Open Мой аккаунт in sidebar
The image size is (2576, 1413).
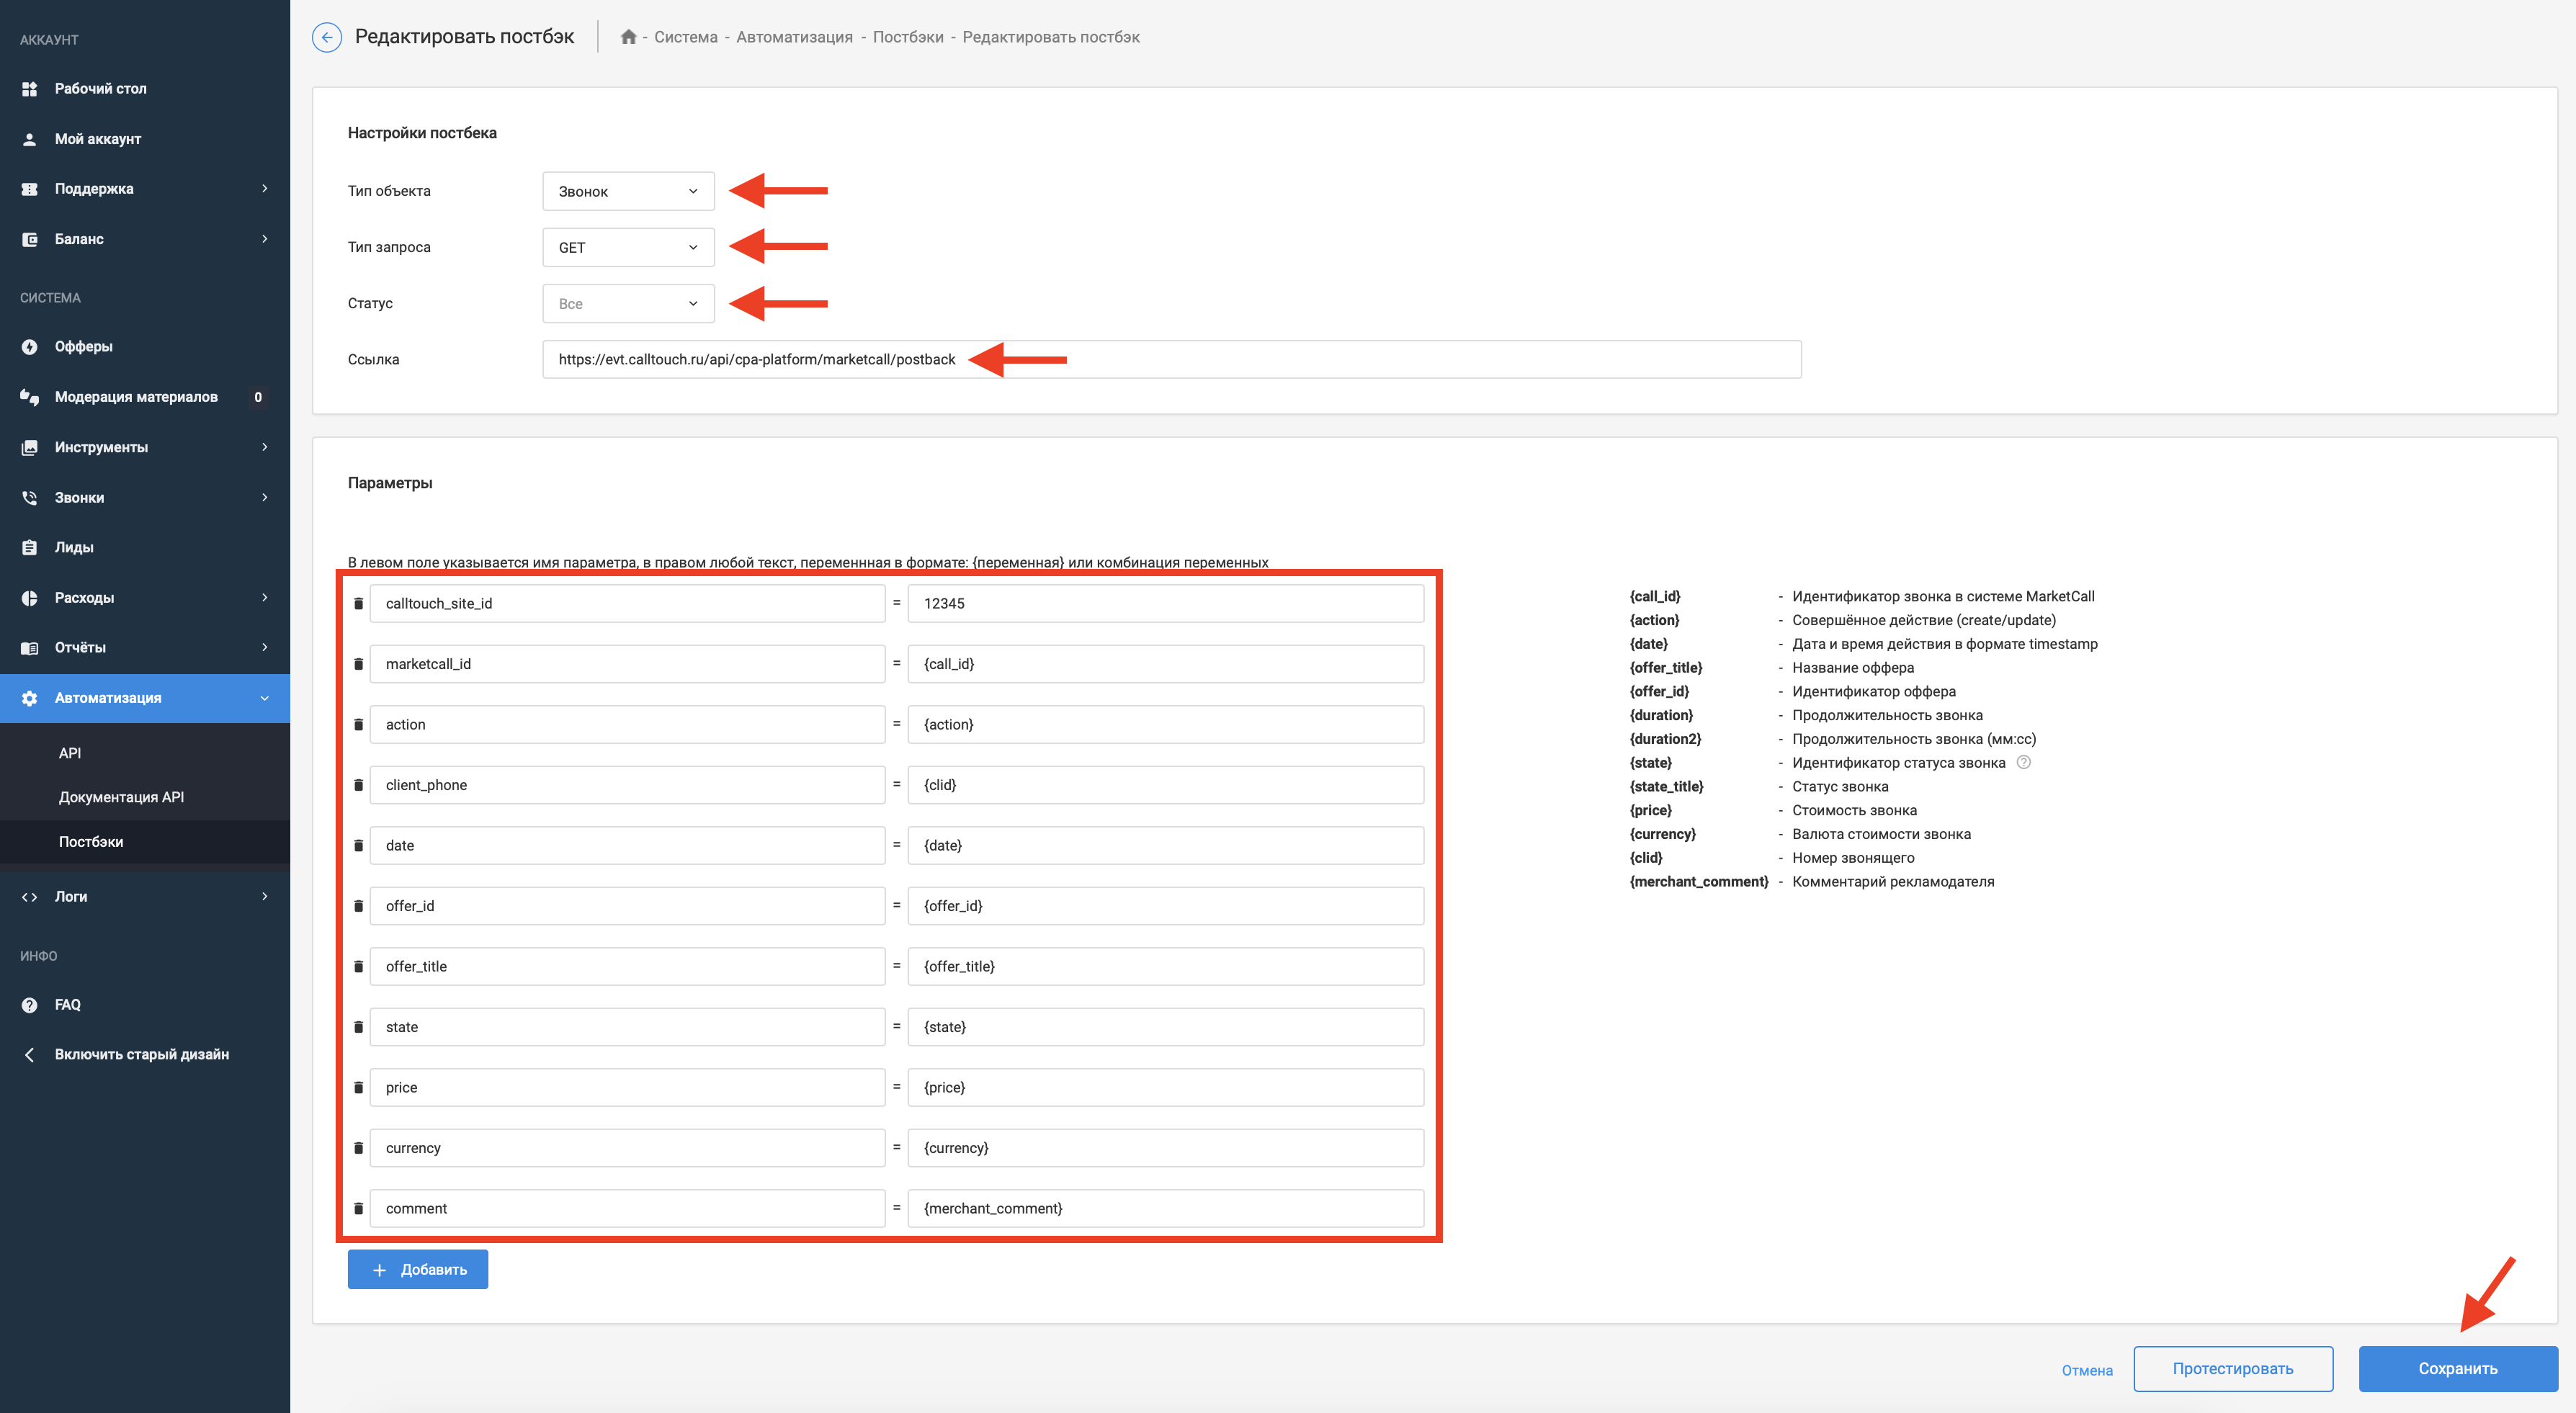(x=97, y=139)
